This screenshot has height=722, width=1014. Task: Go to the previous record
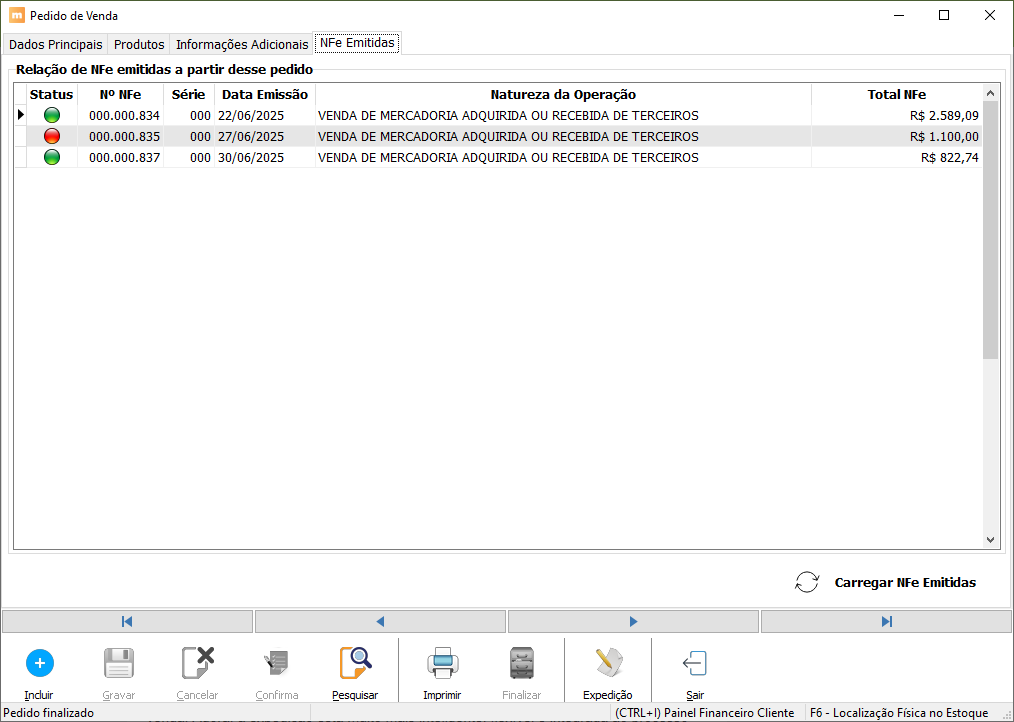tap(380, 621)
